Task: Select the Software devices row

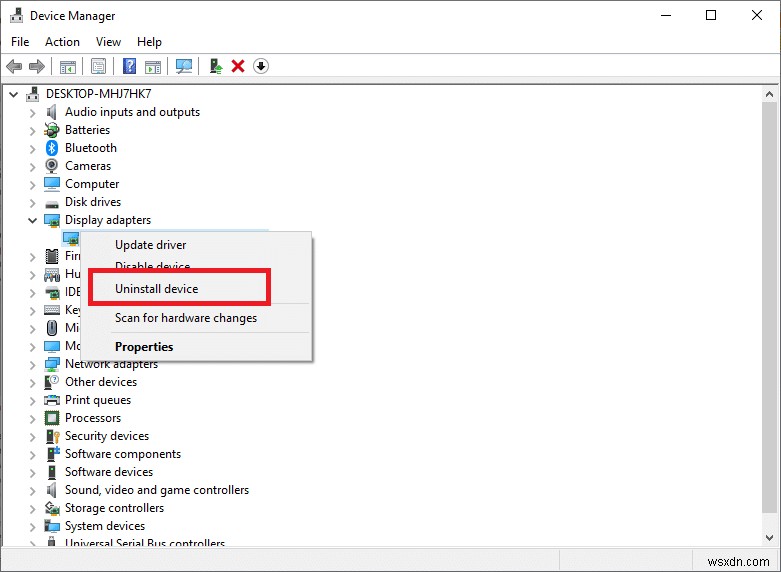Action: [109, 472]
